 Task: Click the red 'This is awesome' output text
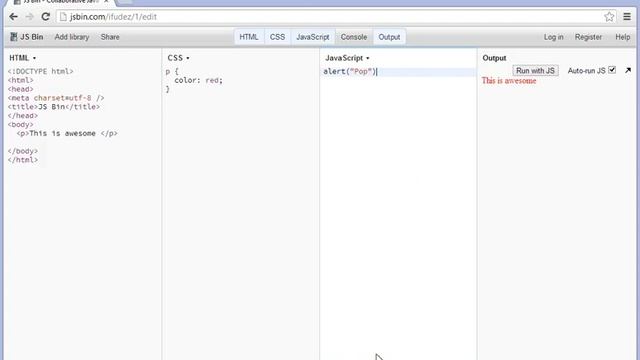[x=509, y=81]
